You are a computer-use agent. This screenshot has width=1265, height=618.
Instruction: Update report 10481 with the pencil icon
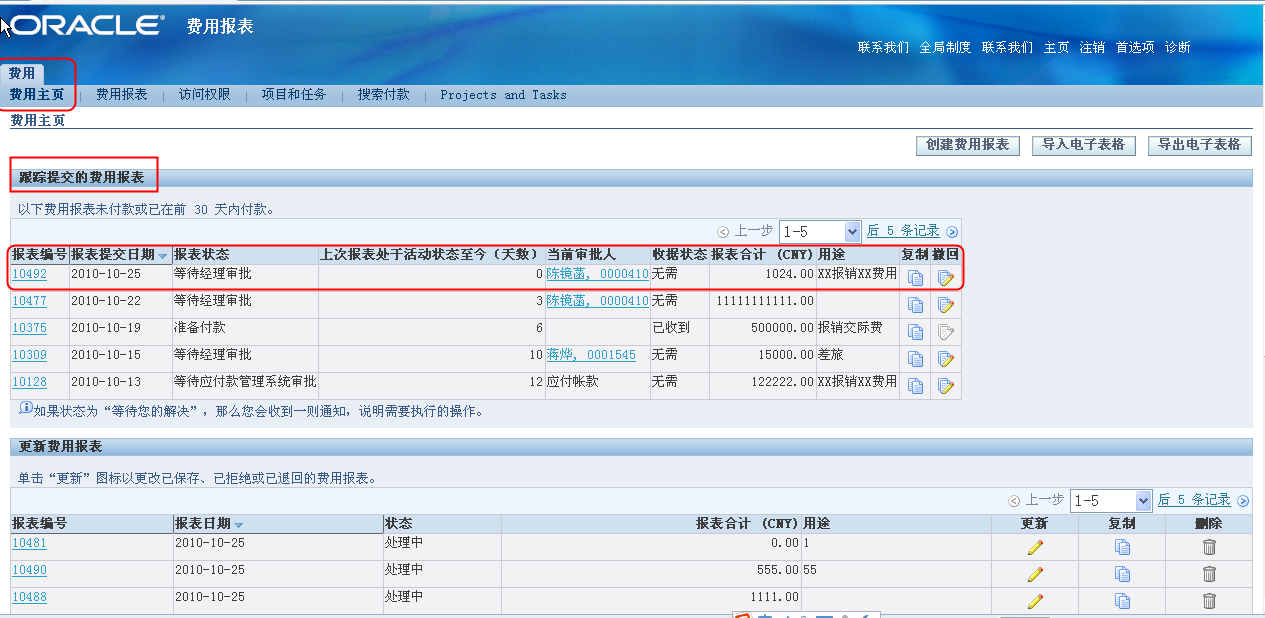[x=1036, y=546]
